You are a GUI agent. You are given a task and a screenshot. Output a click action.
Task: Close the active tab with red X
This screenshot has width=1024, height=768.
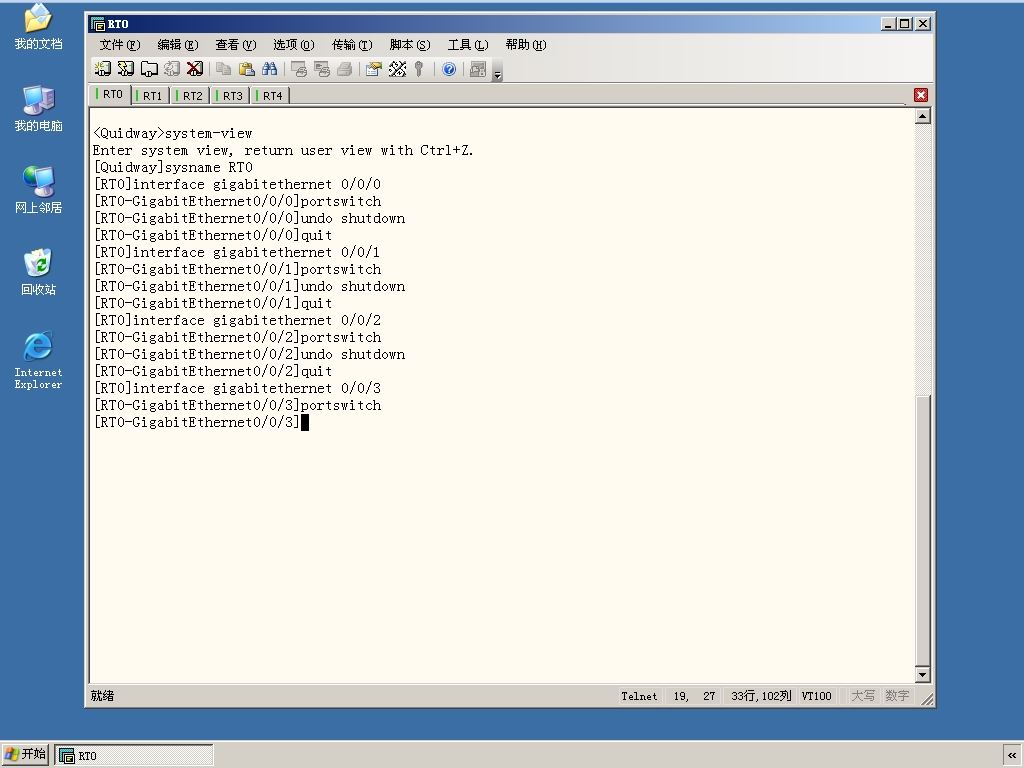921,95
